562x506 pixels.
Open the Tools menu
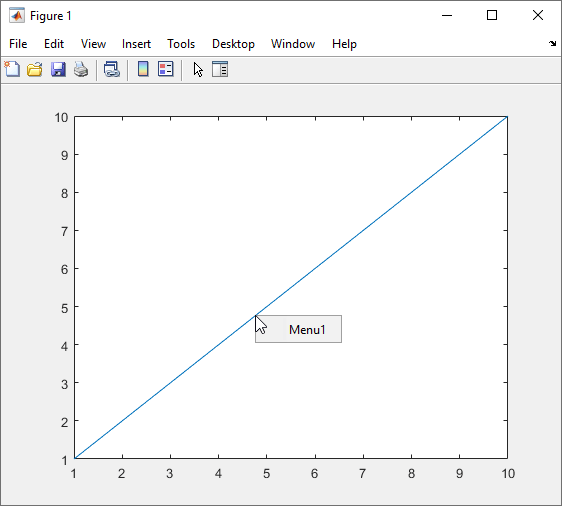click(181, 44)
